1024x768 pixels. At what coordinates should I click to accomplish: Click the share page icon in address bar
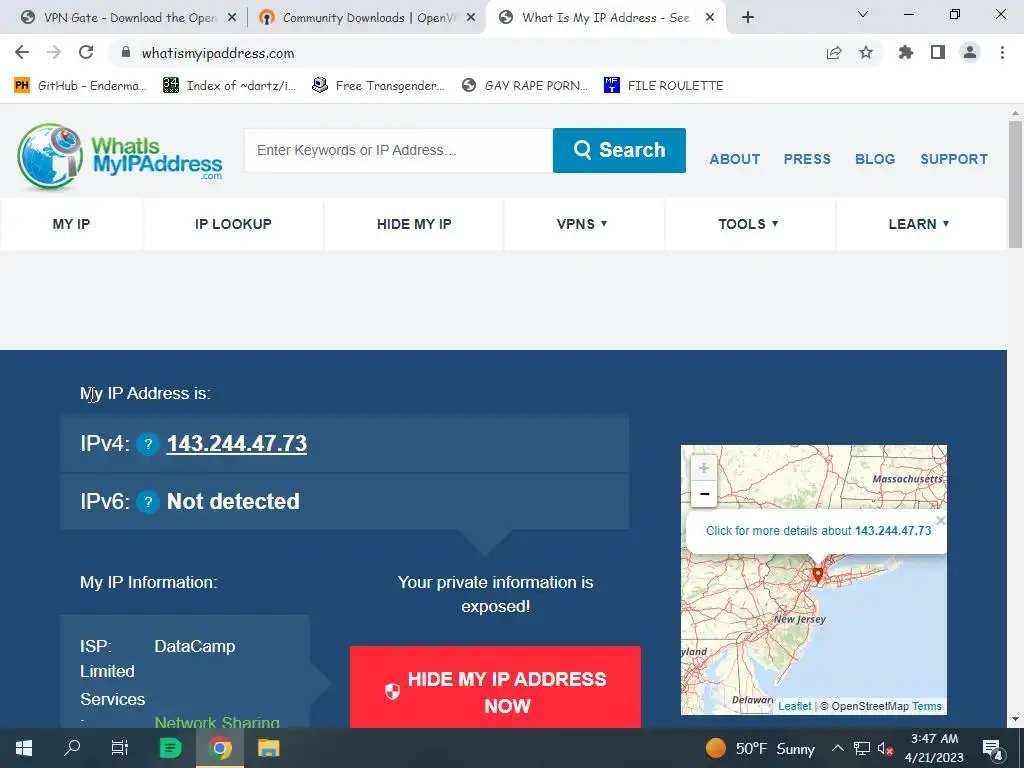pos(834,52)
